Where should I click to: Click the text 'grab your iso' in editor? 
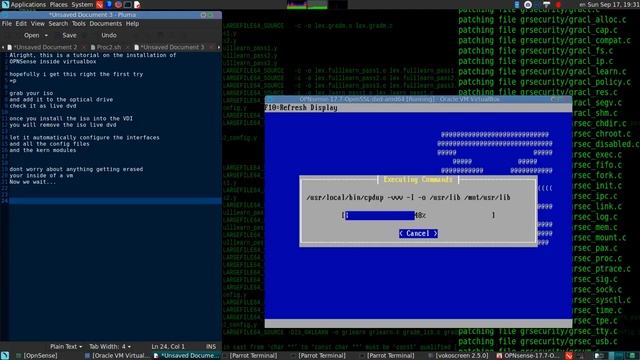(x=31, y=93)
